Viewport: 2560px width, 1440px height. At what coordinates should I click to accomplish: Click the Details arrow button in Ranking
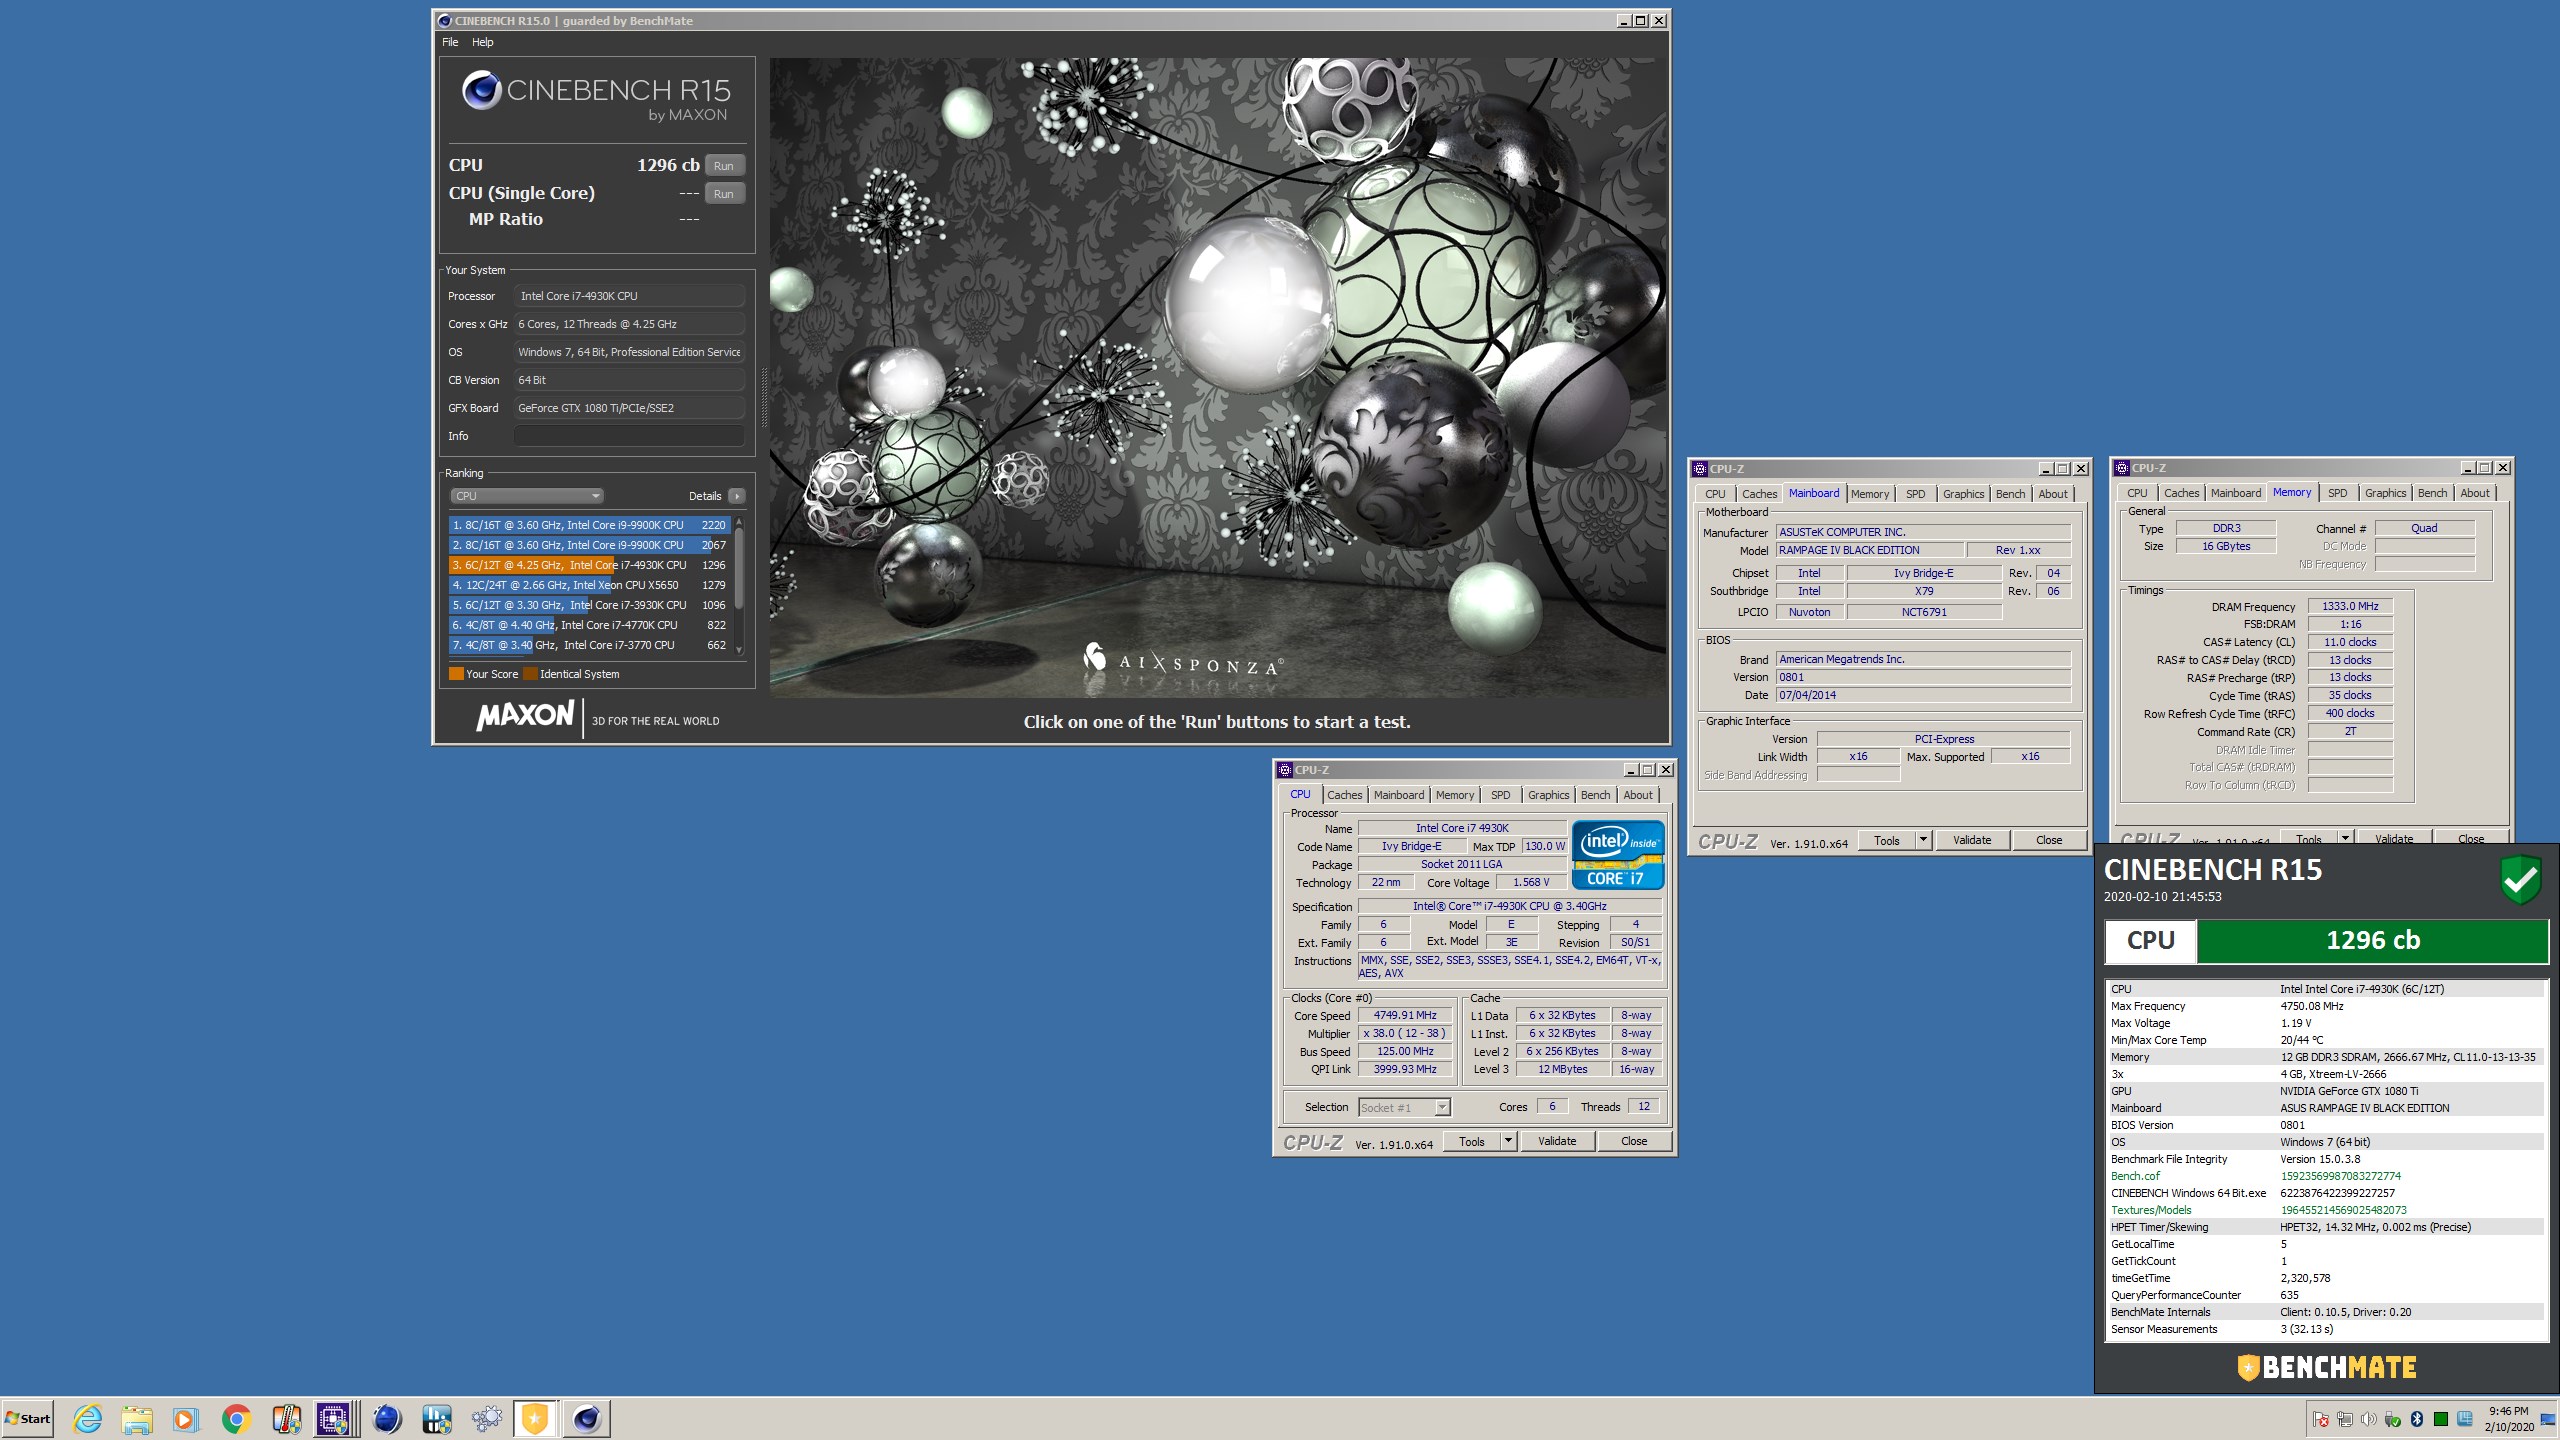737,496
